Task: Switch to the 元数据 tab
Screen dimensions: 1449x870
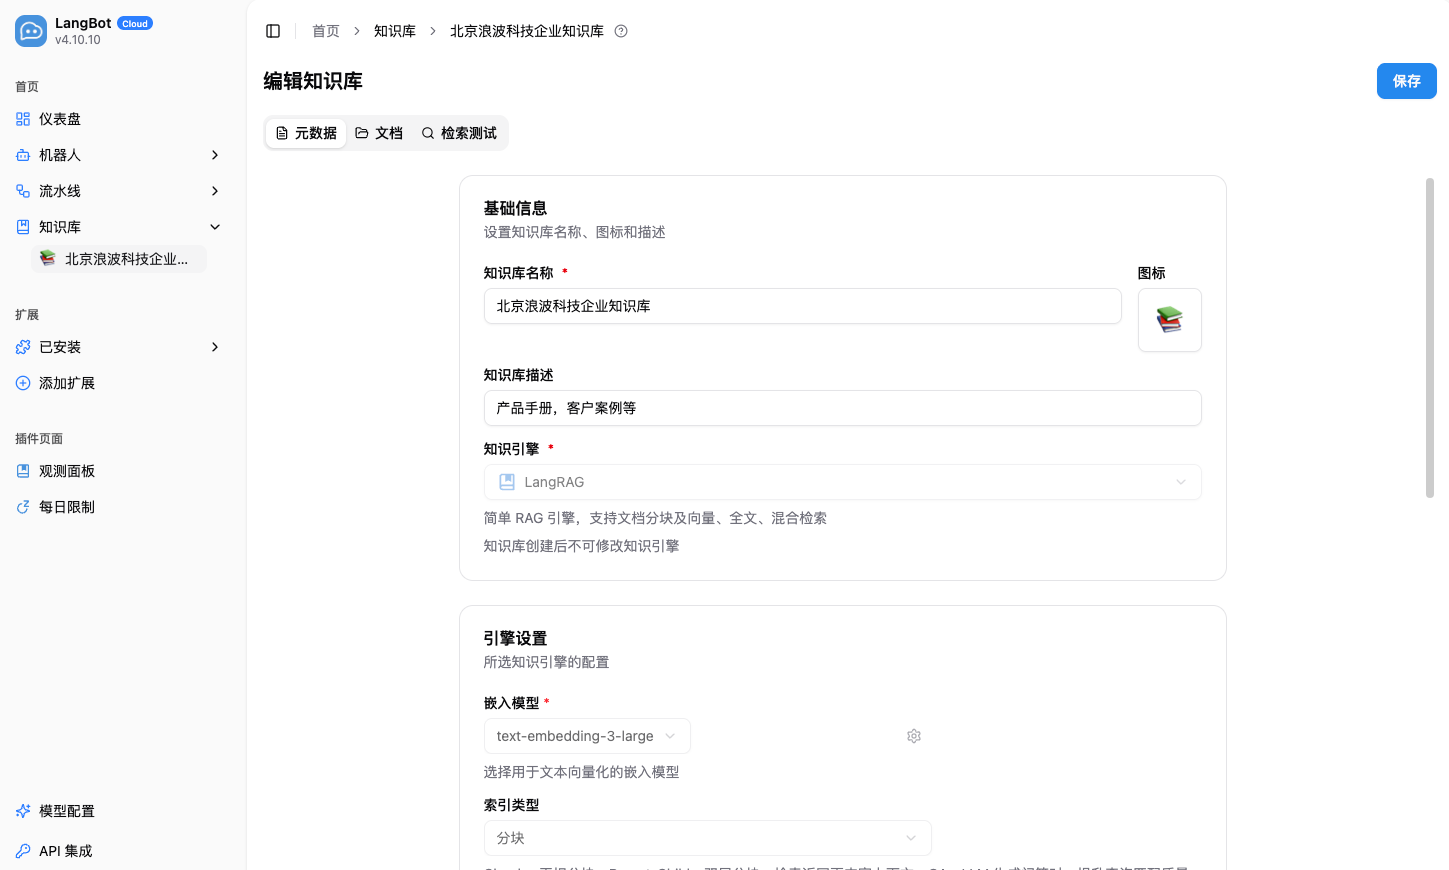Action: (x=306, y=133)
